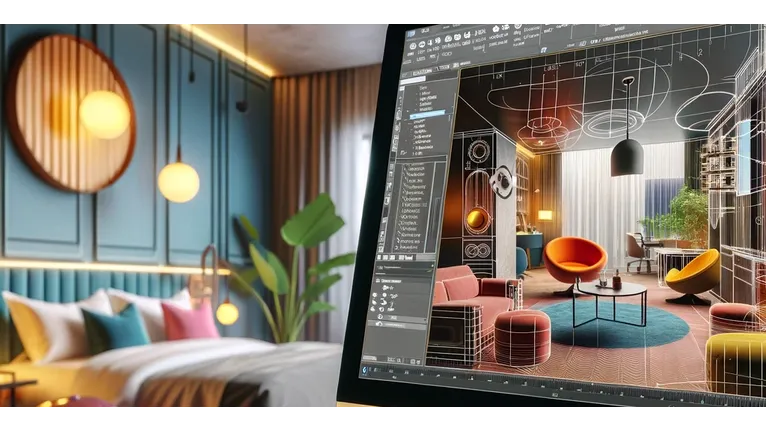Viewport: 766px width, 431px height.
Task: Click the small blue icon just above the viewport
Action: click(x=543, y=50)
